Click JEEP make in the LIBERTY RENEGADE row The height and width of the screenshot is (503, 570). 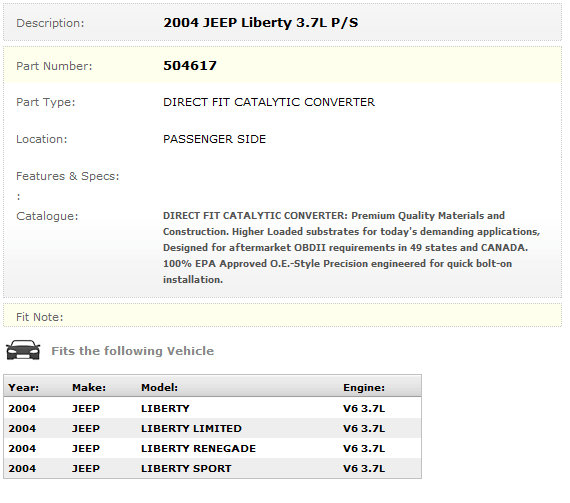coord(86,448)
